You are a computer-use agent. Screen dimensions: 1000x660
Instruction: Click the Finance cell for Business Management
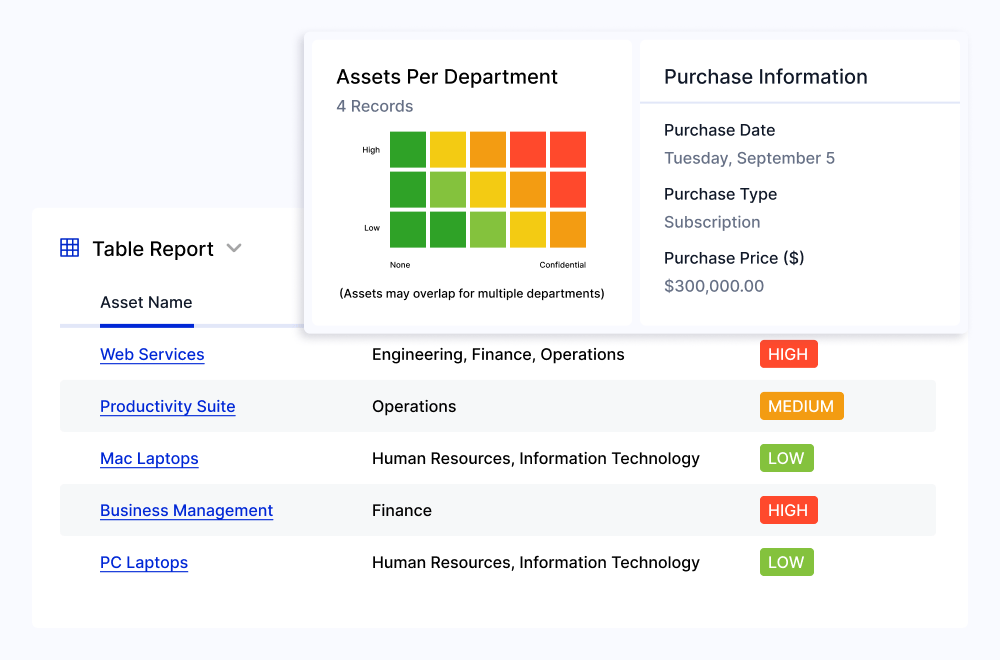click(x=402, y=510)
